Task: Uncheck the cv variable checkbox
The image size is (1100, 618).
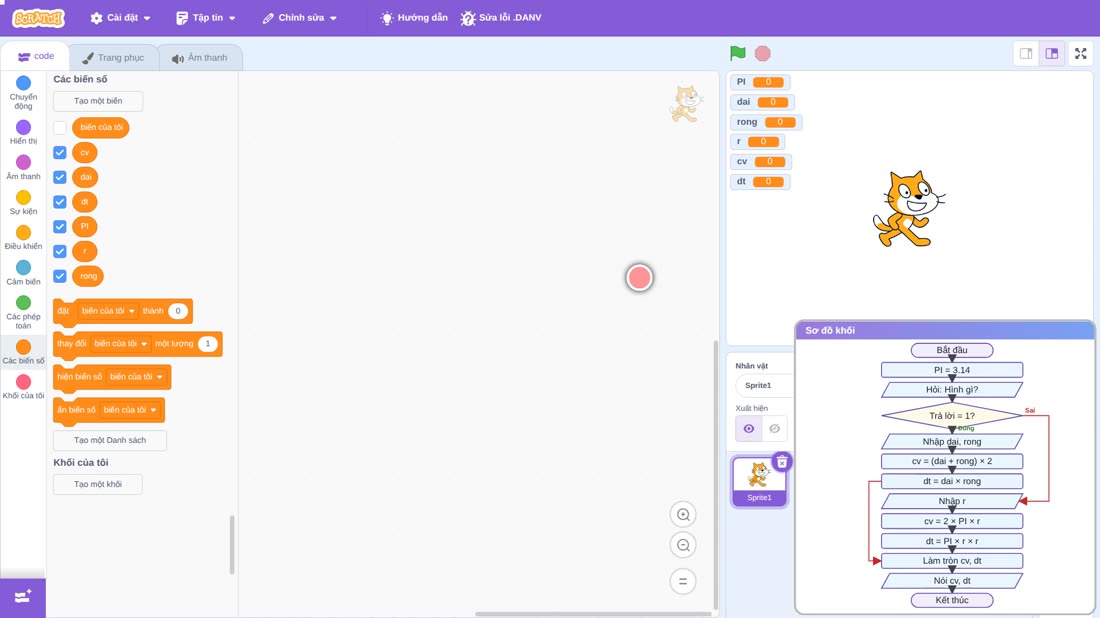Action: pyautogui.click(x=60, y=152)
